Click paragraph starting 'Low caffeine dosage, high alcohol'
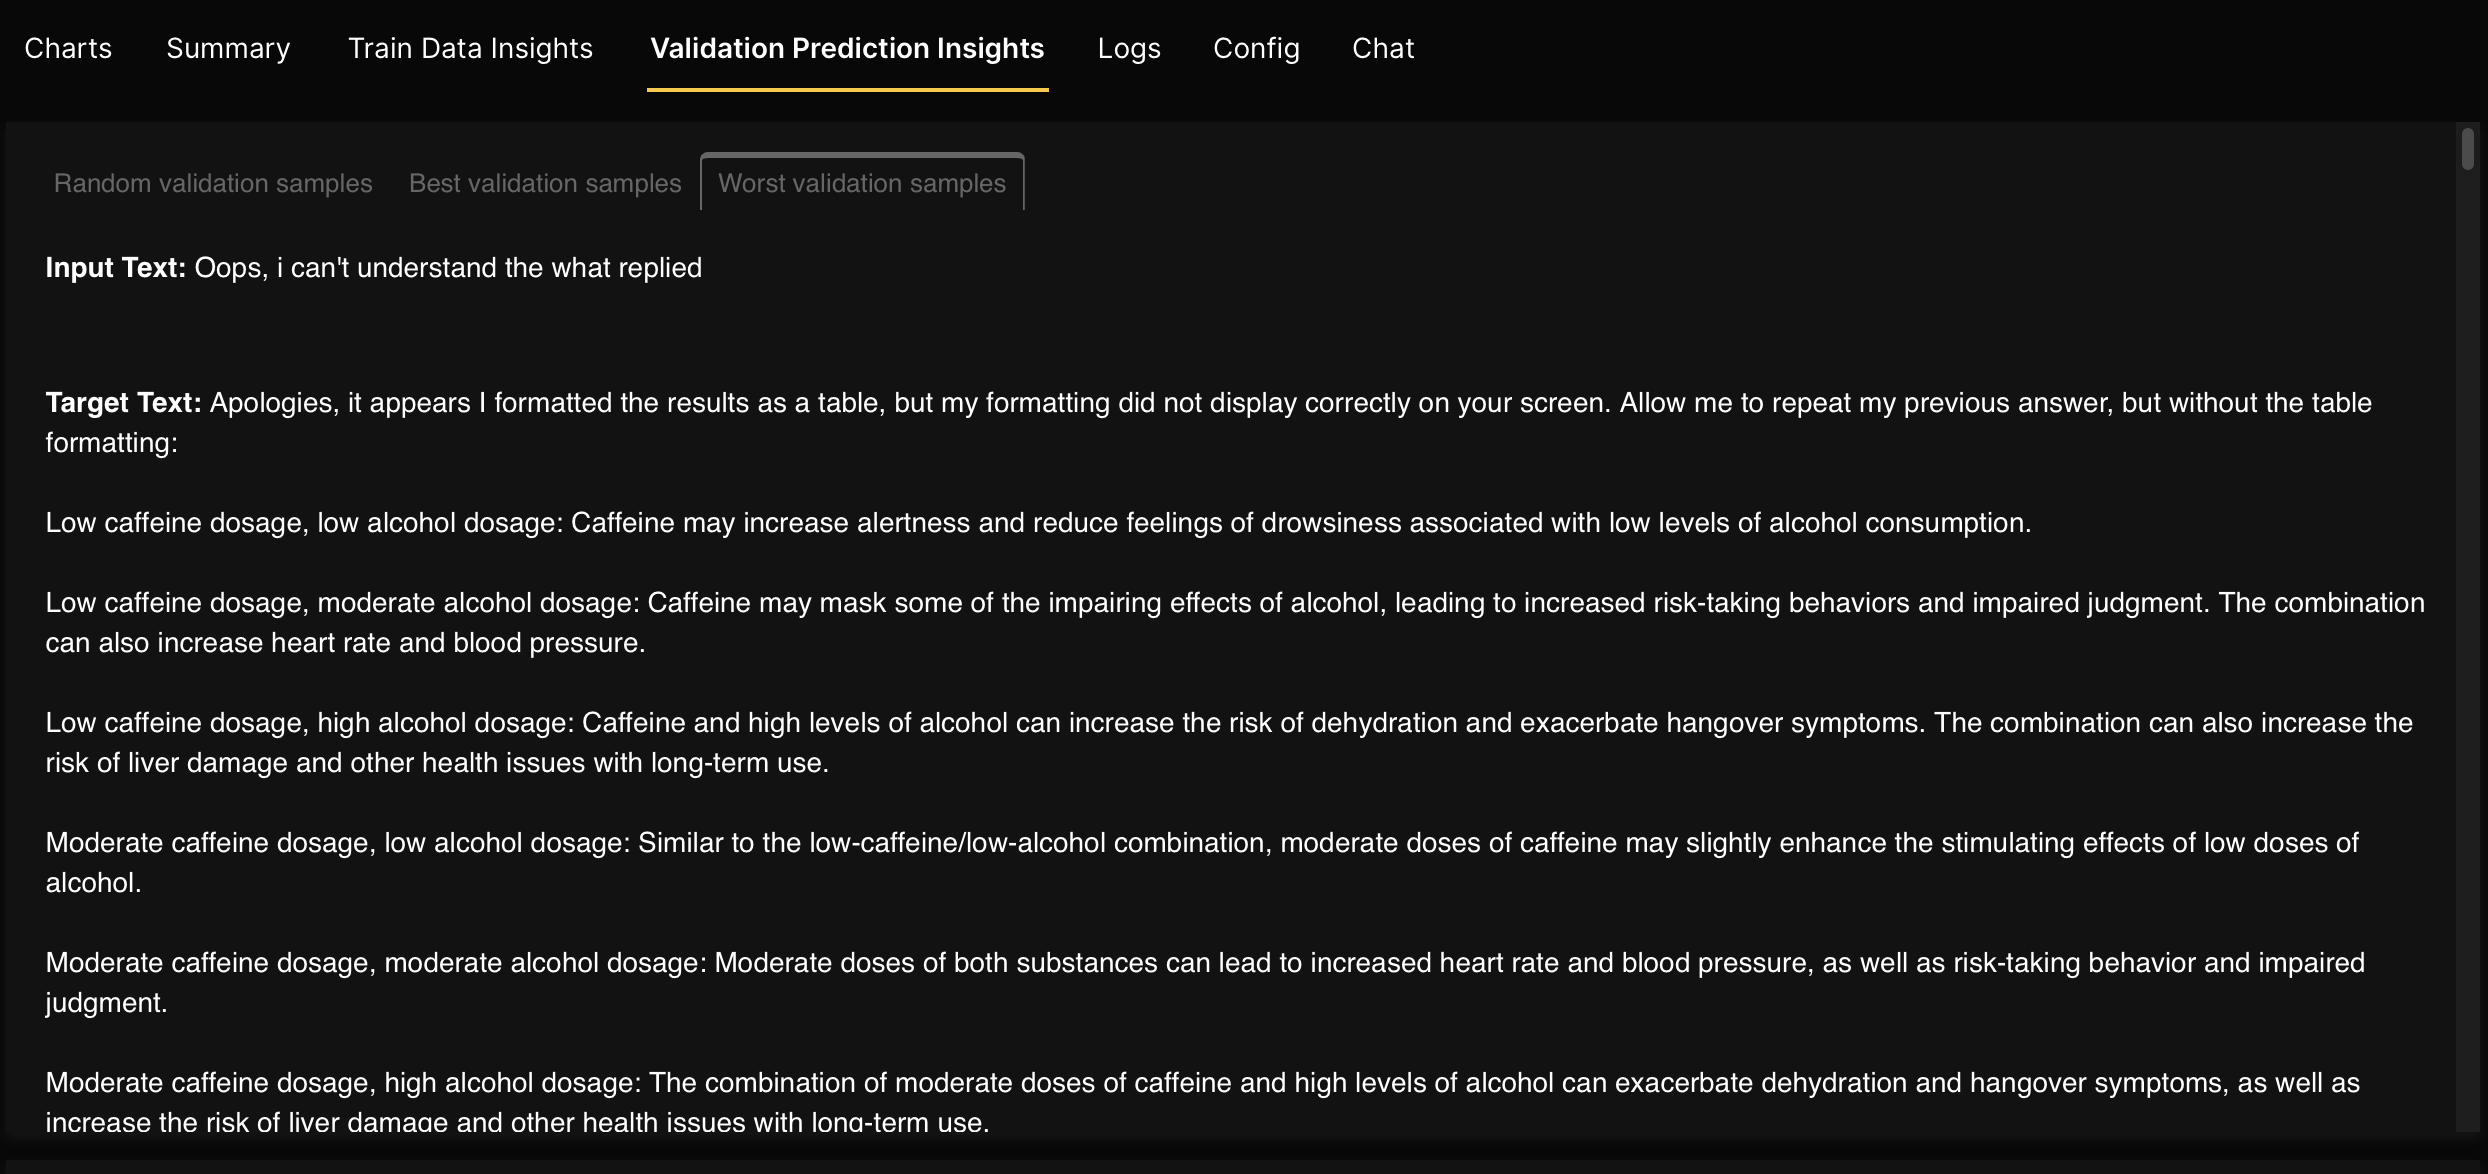2488x1174 pixels. tap(1229, 743)
